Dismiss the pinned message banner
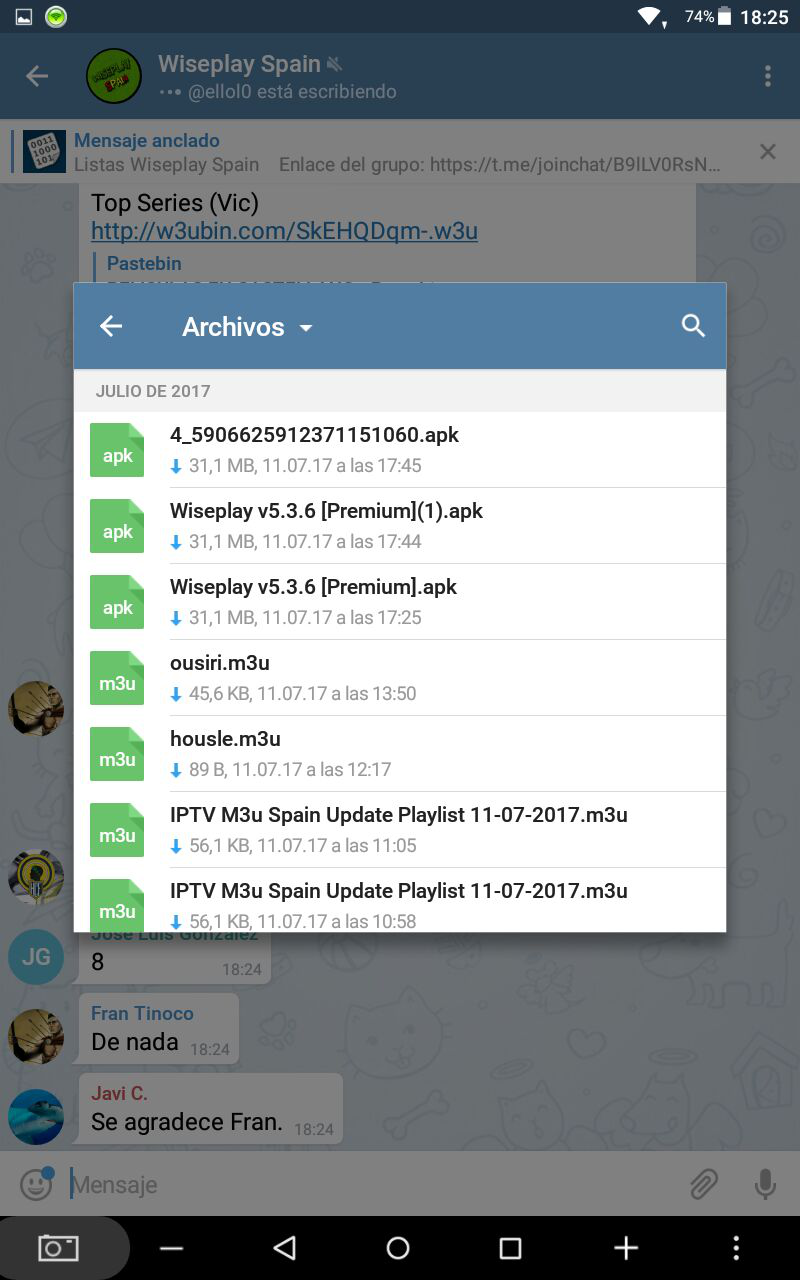Viewport: 800px width, 1280px height. [767, 152]
